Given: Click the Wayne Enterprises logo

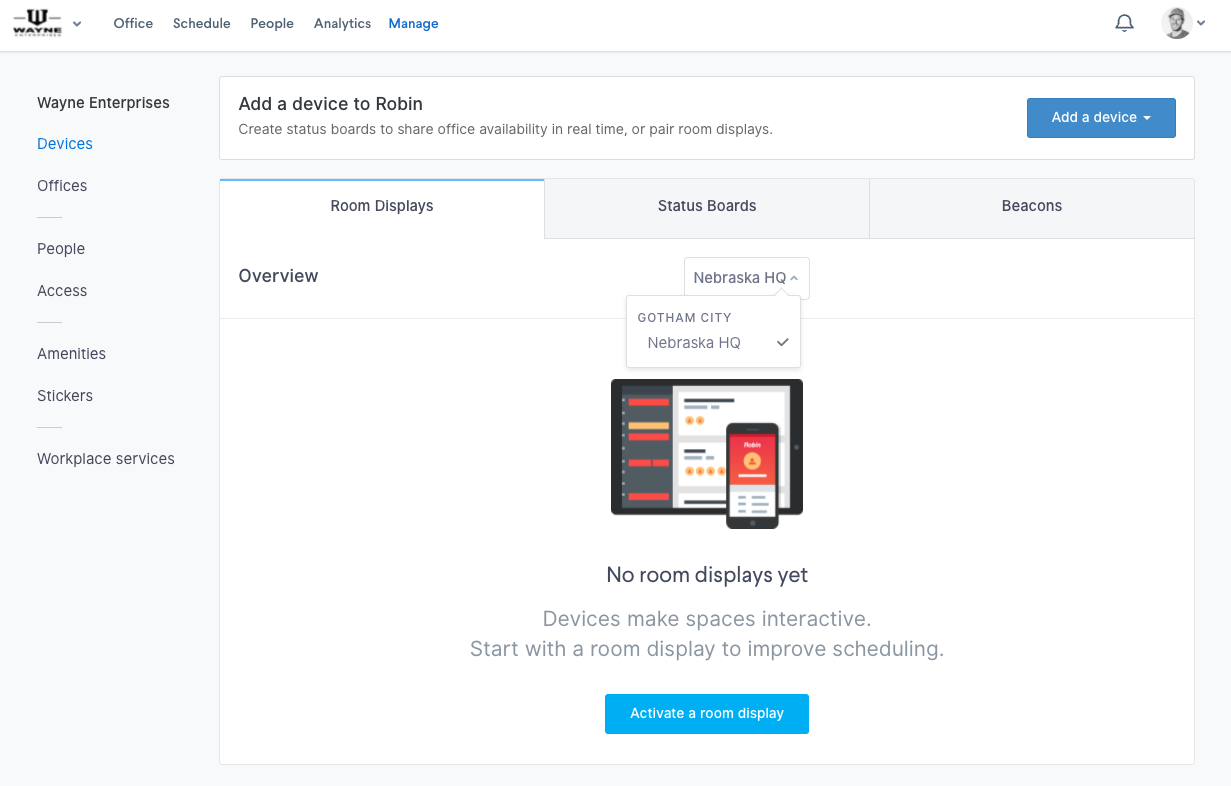Looking at the screenshot, I should (x=36, y=22).
